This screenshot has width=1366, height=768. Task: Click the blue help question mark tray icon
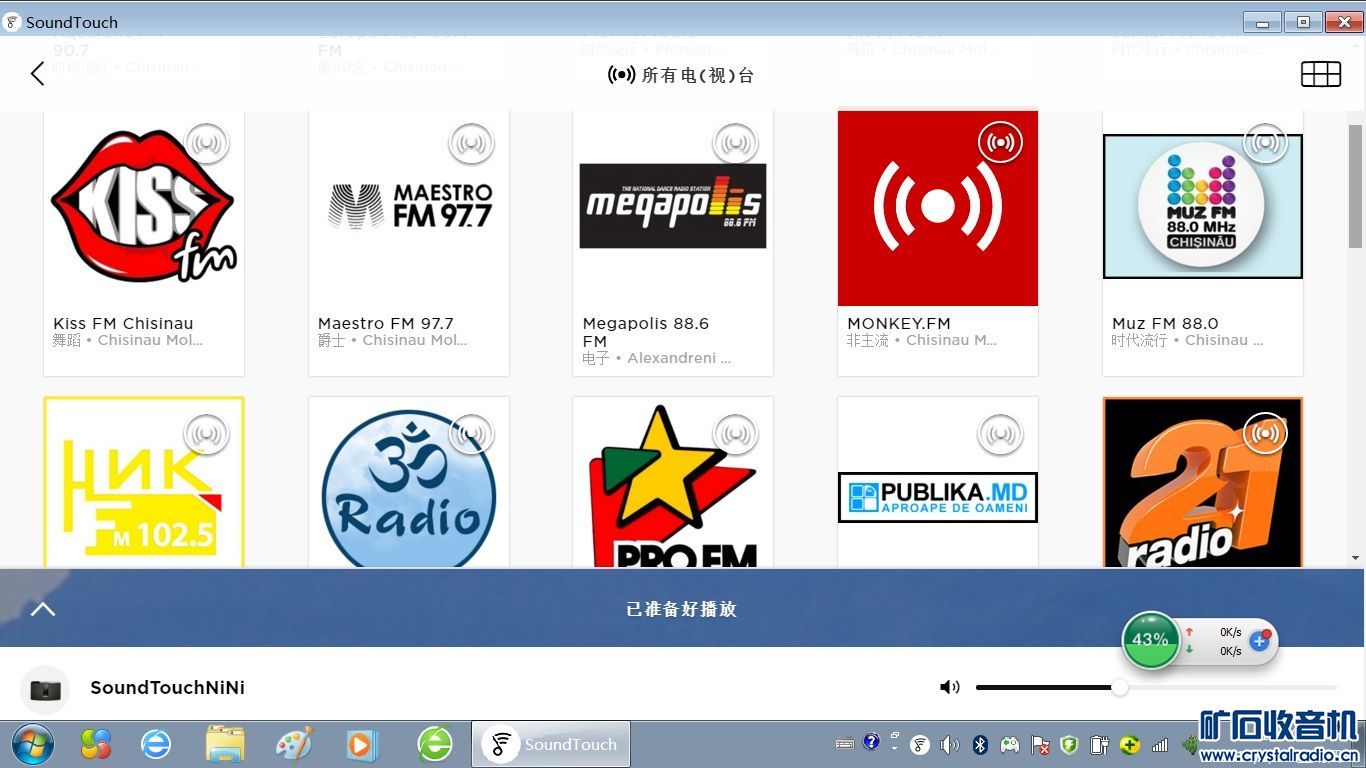pos(871,742)
